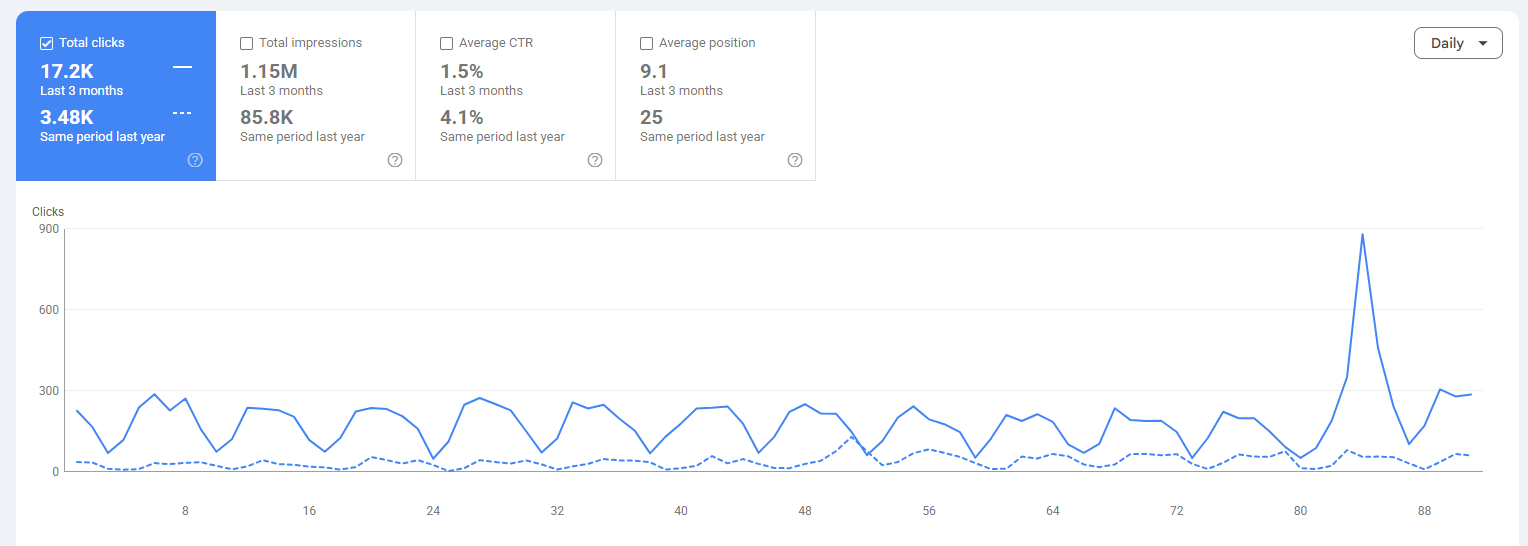
Task: Uncheck the Total clicks checkbox
Action: click(46, 43)
